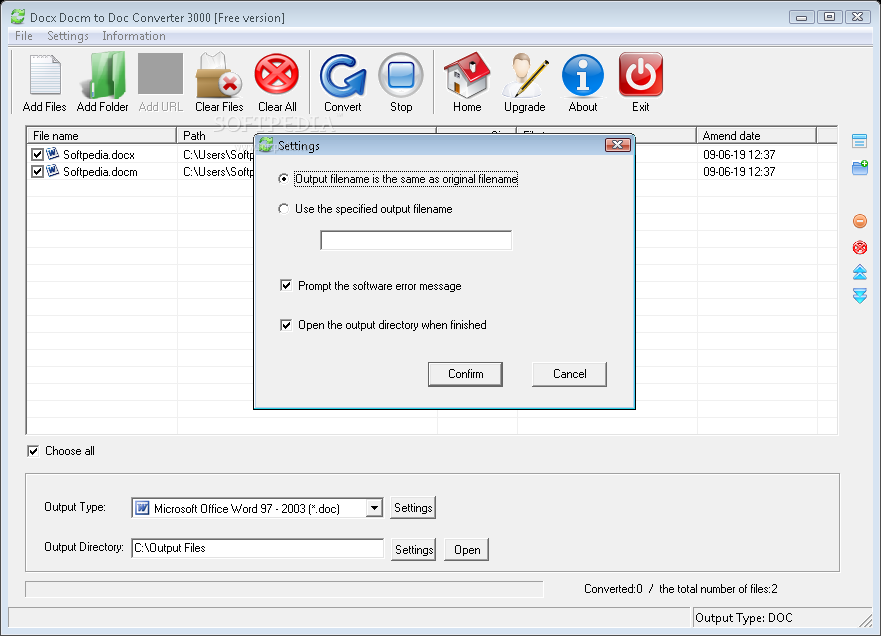Click the add-folder sidebar icon with green plus
881x636 pixels.
(860, 167)
